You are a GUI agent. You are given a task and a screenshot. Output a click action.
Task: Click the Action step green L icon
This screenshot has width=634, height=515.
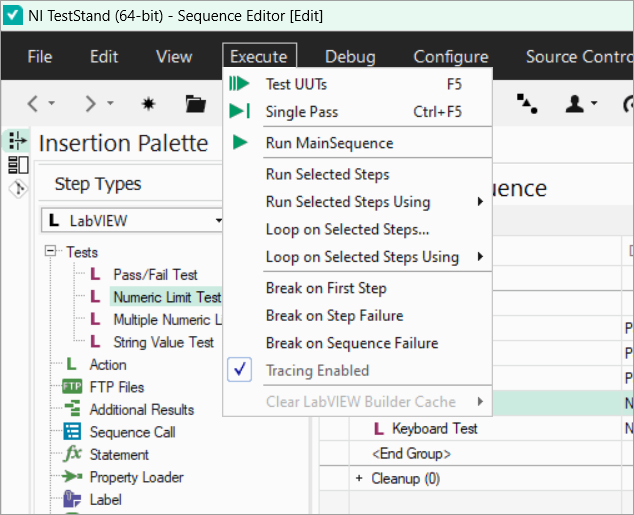click(x=71, y=364)
